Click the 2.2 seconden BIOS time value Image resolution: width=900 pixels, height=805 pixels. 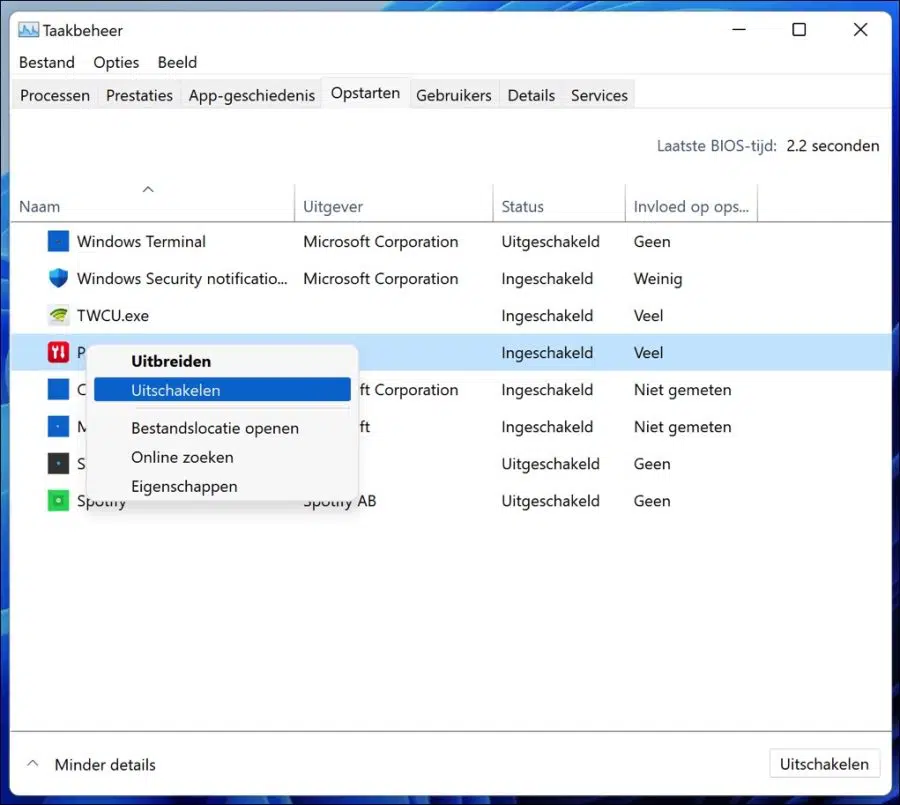click(x=832, y=146)
